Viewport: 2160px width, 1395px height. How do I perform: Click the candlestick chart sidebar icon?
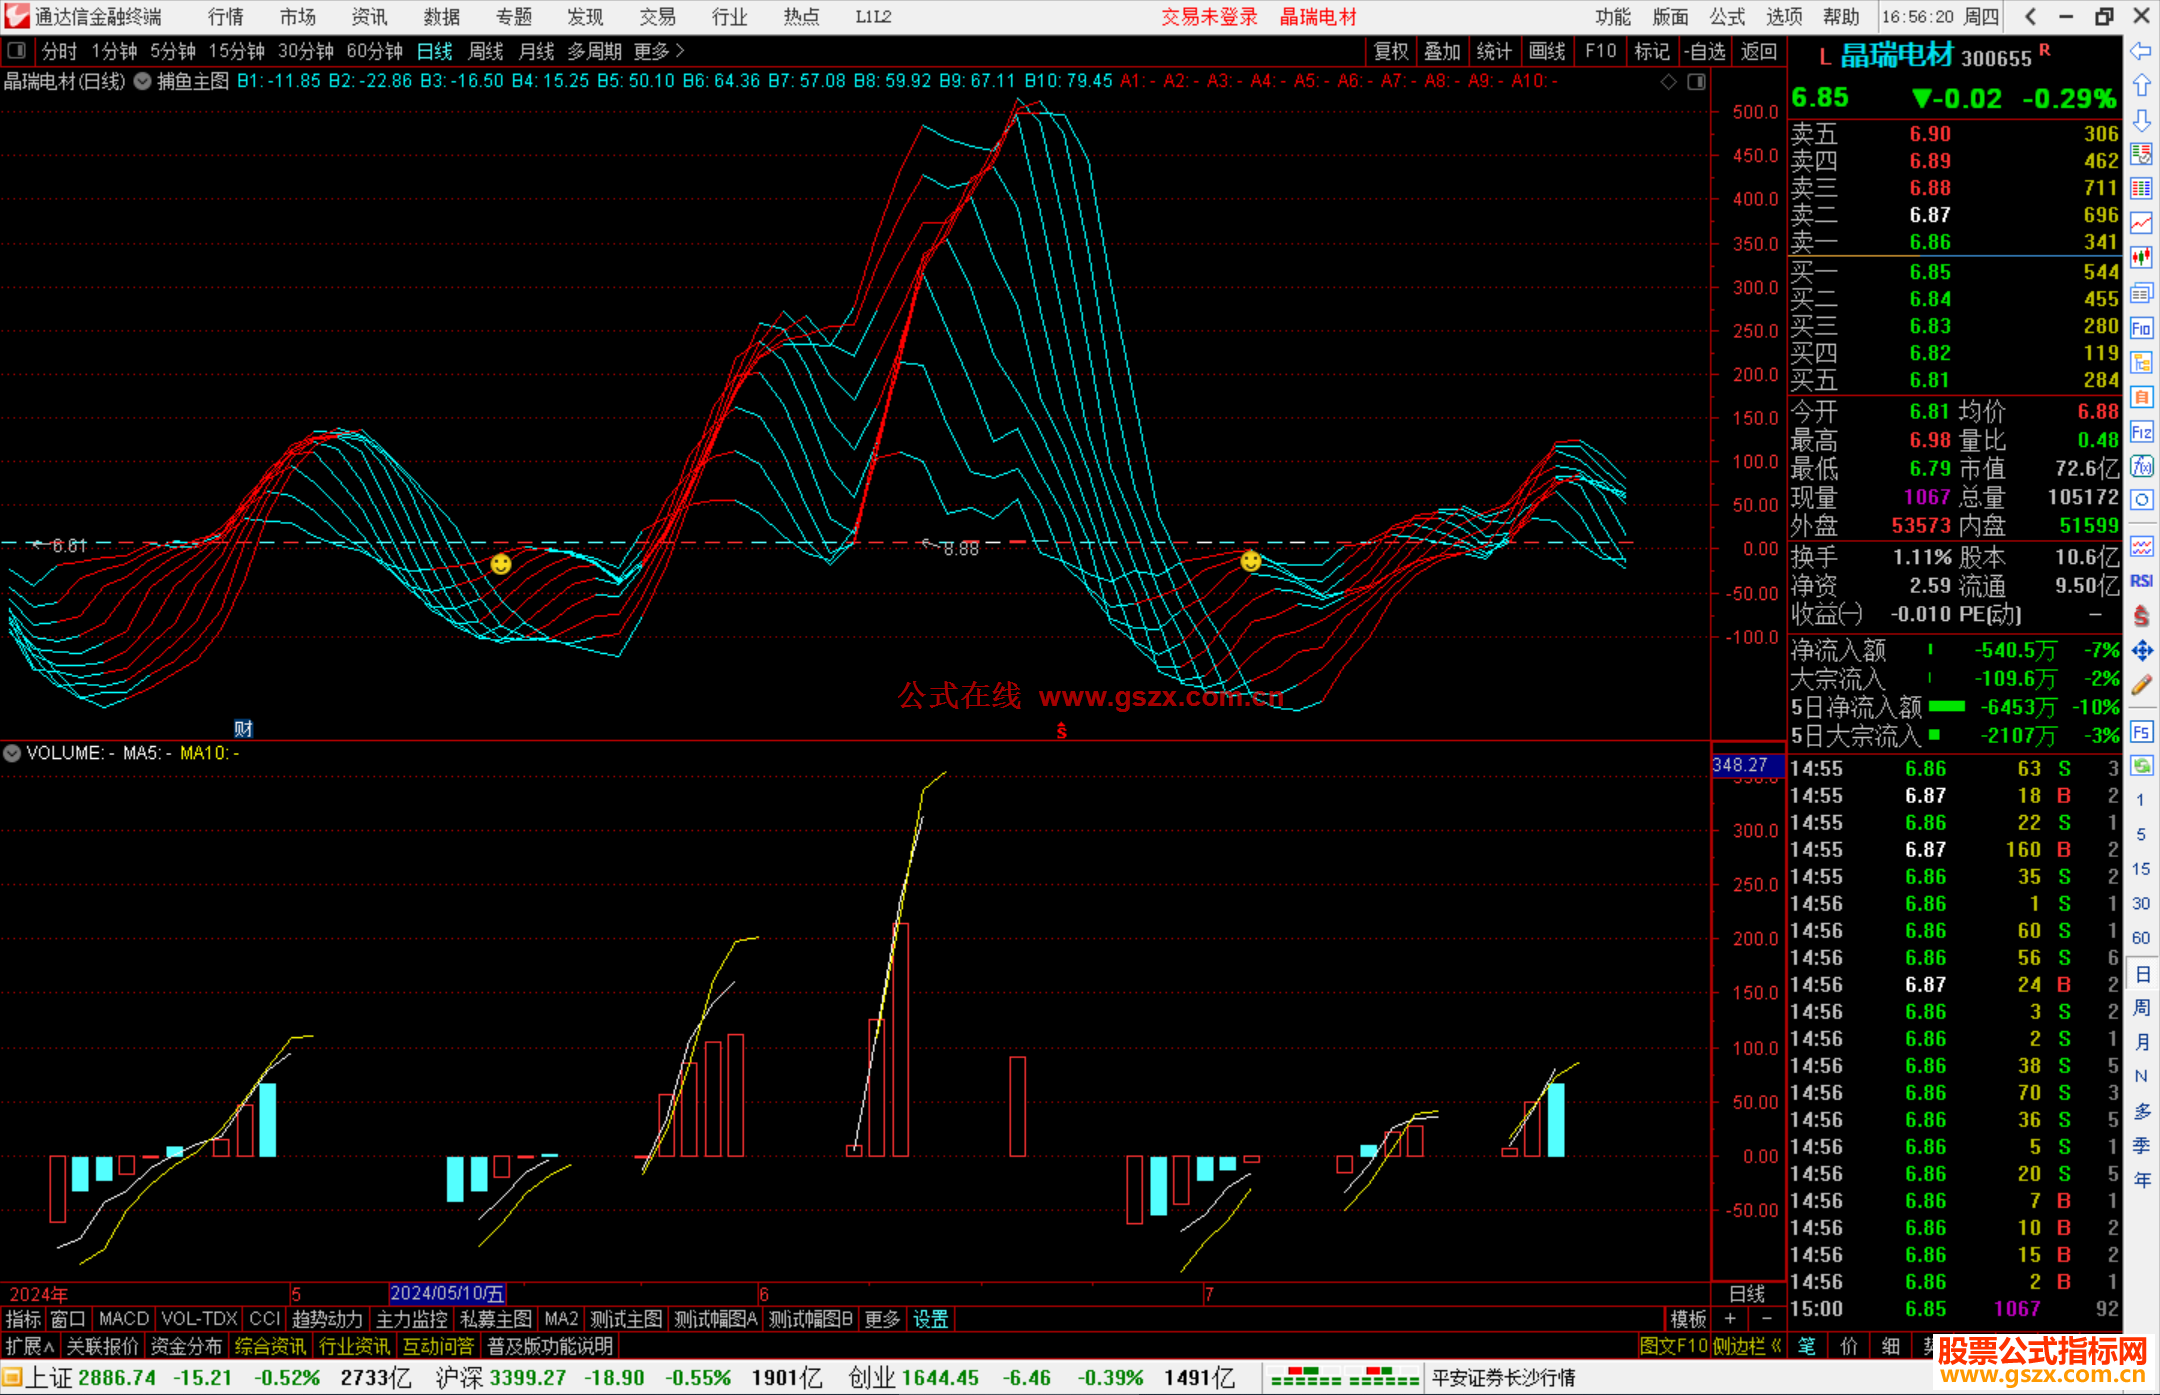click(x=2141, y=258)
